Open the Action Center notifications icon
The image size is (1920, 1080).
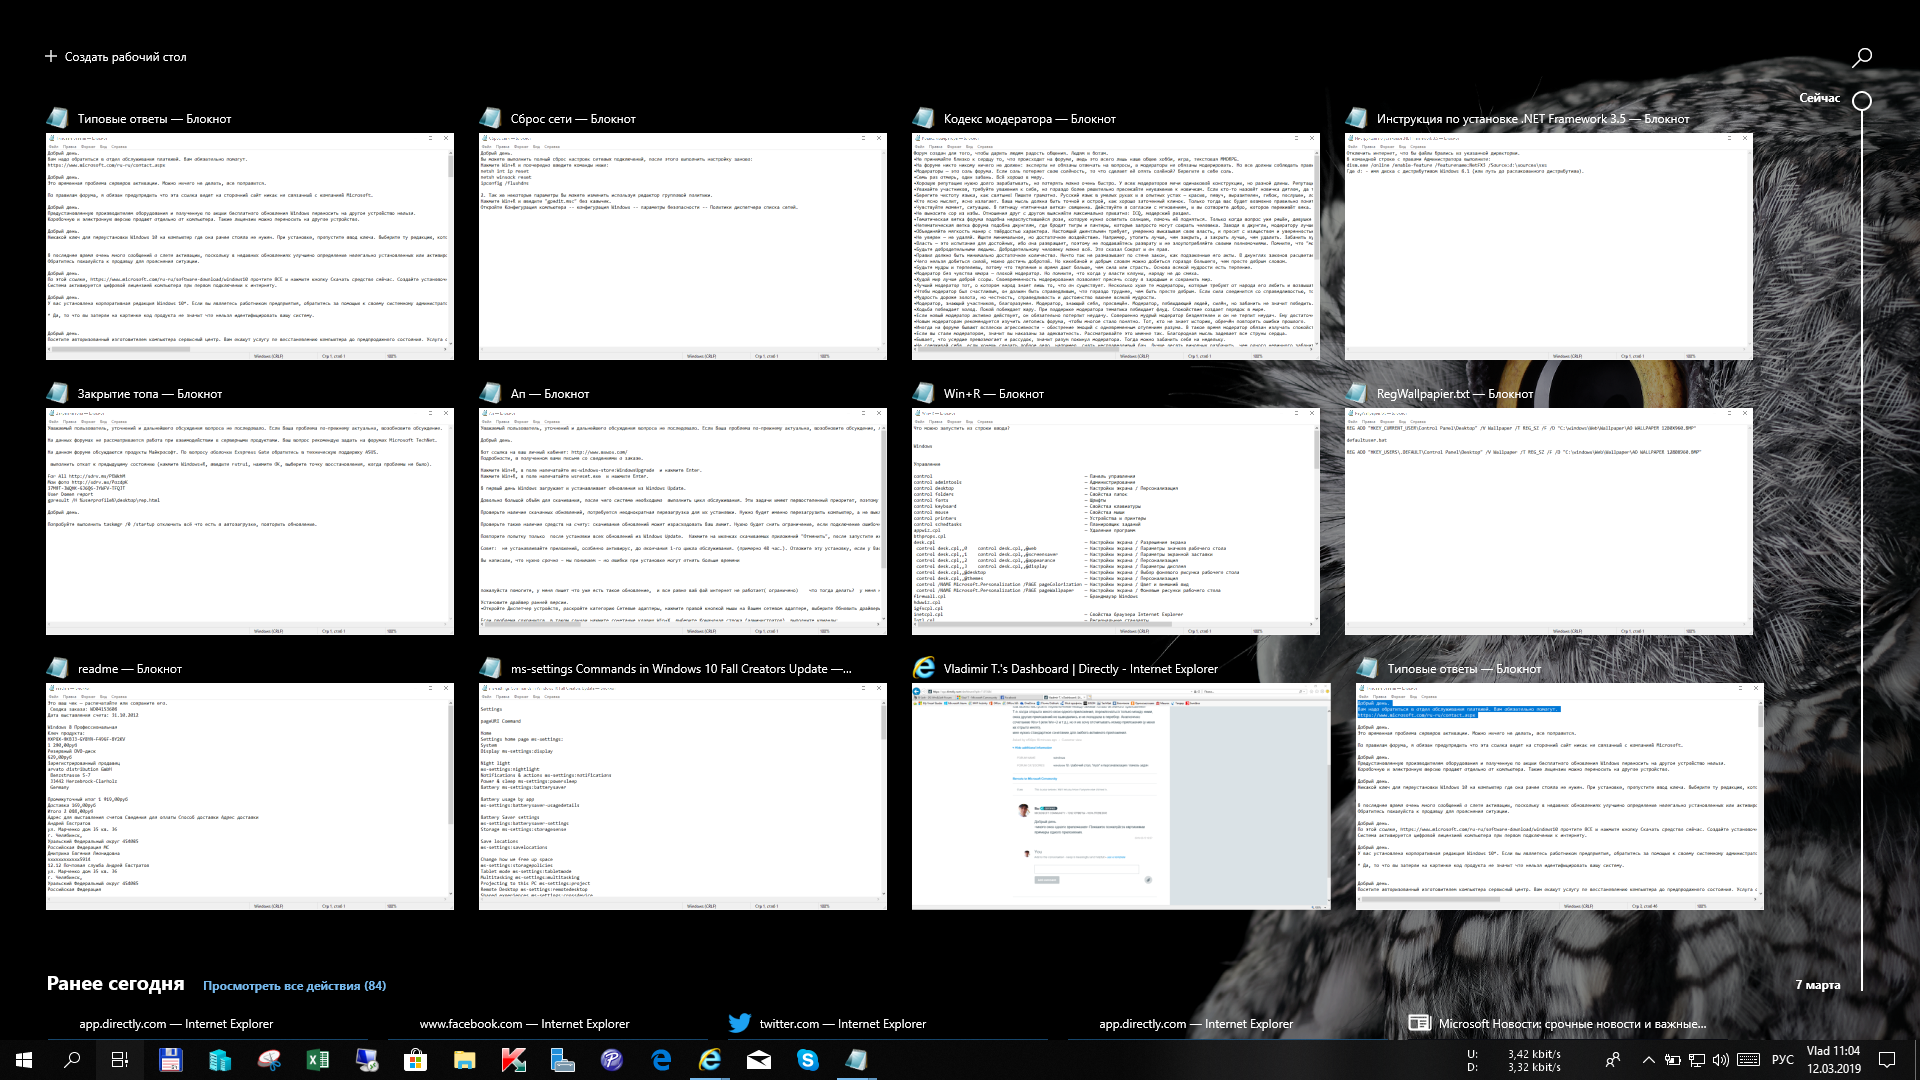point(1887,1060)
